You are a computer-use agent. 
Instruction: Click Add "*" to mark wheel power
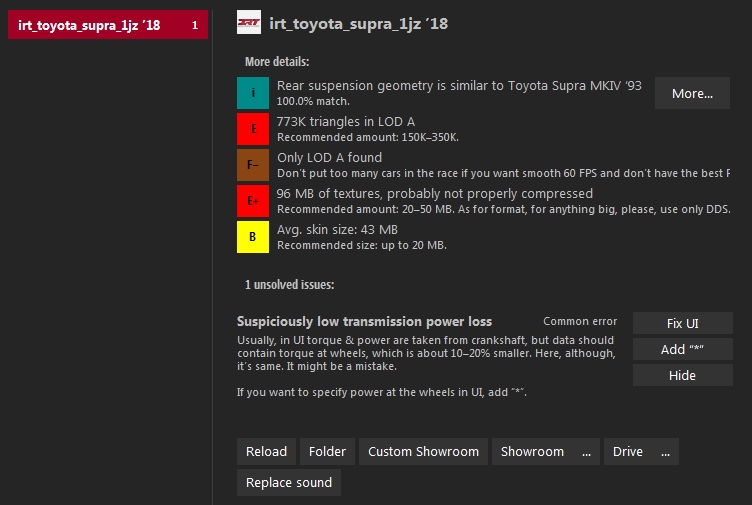click(x=683, y=349)
